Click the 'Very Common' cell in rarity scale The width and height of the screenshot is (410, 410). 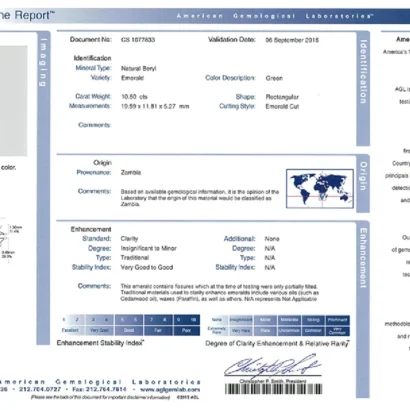coord(337,331)
